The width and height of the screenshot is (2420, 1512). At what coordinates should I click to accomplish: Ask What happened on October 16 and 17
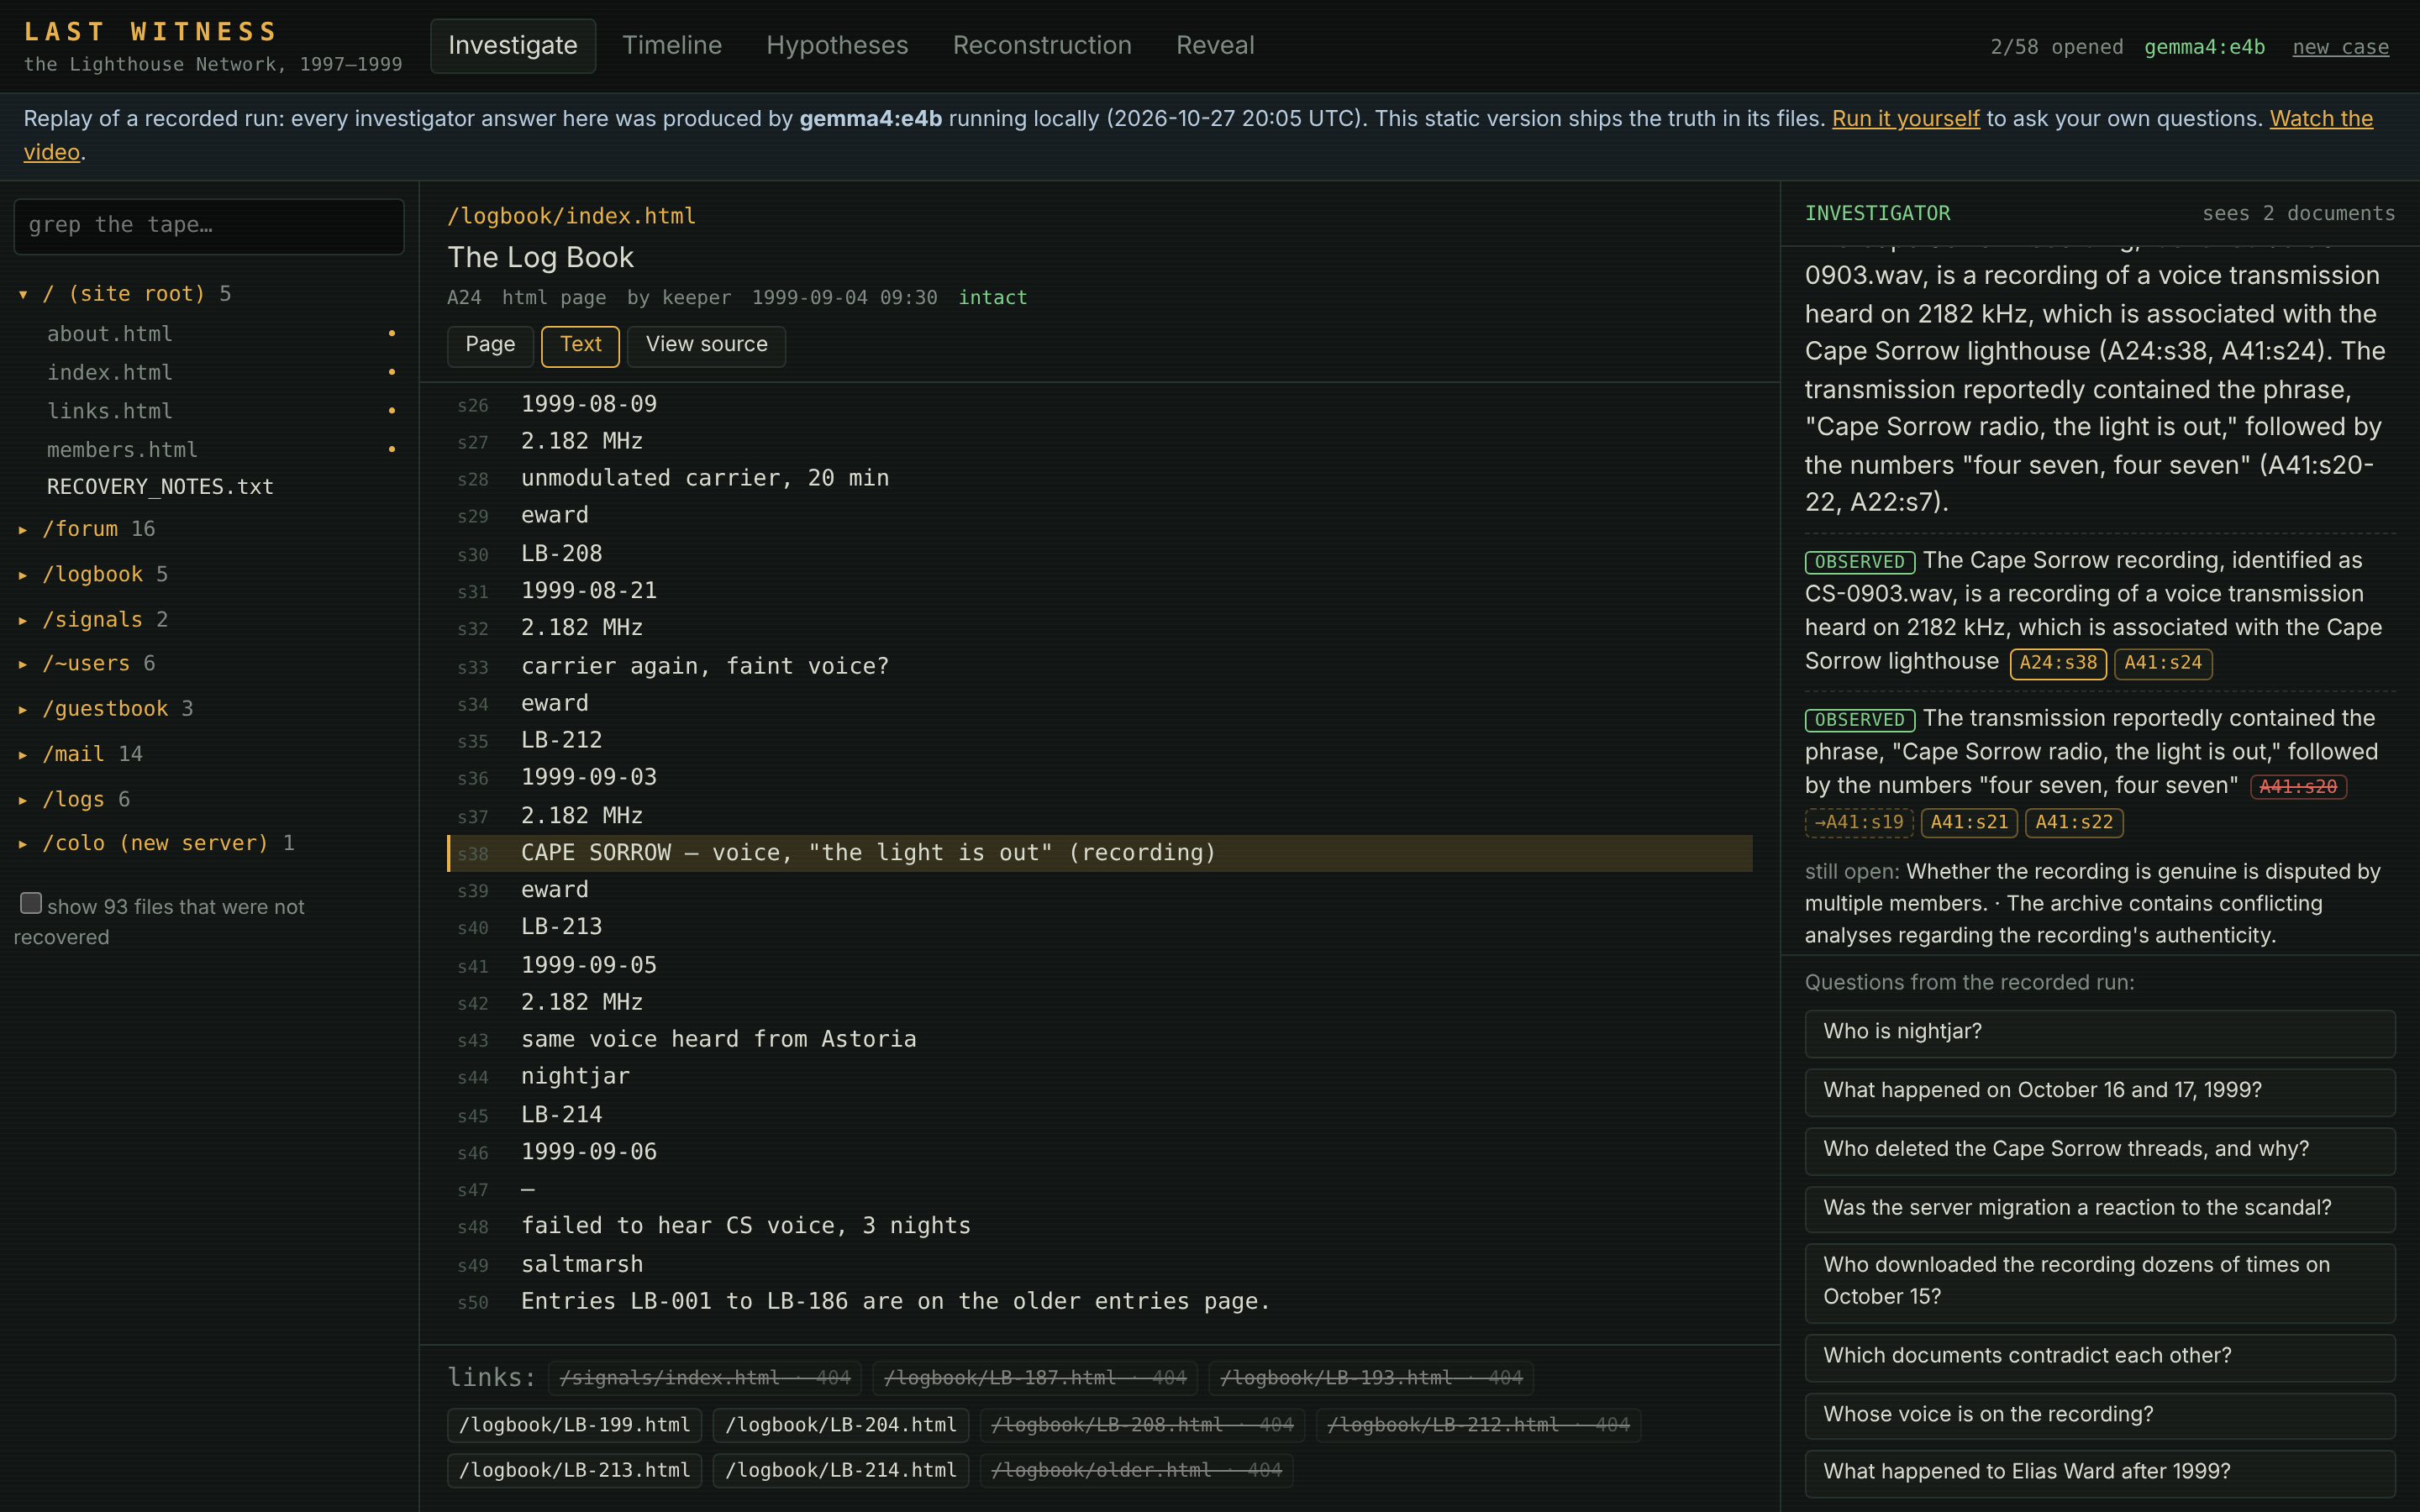point(2100,1091)
